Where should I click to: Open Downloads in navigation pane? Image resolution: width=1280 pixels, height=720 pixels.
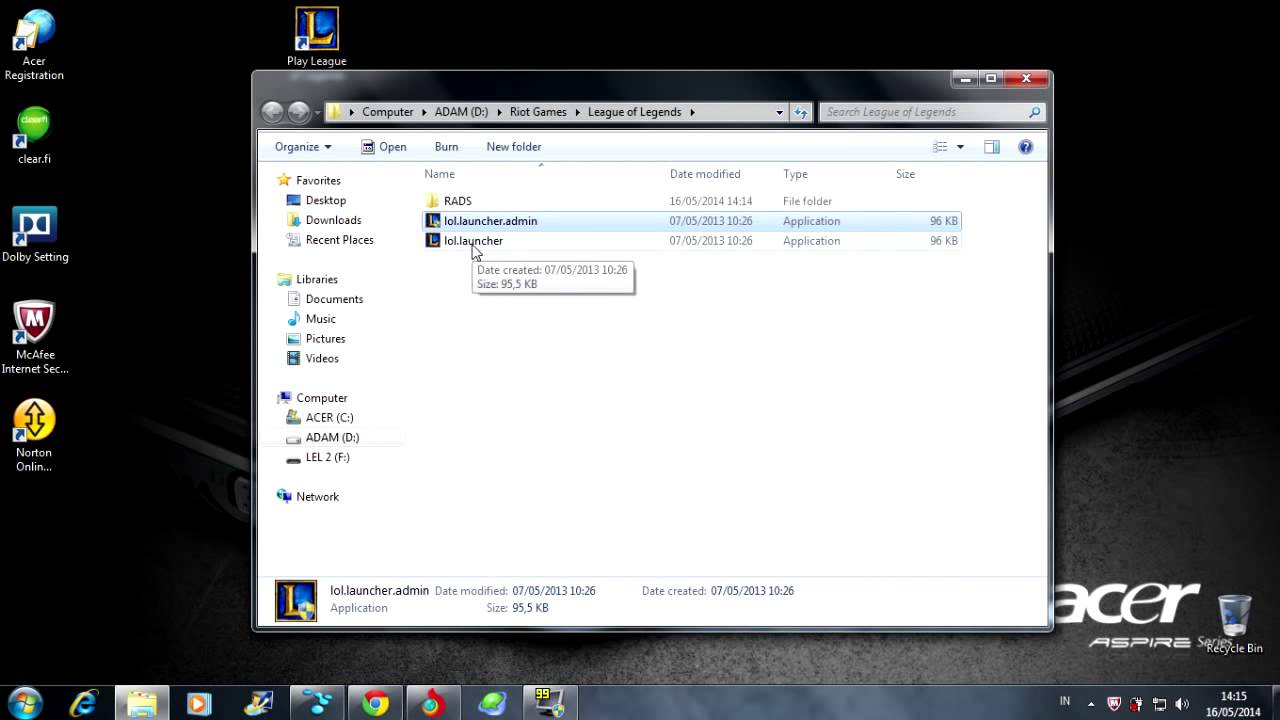333,220
